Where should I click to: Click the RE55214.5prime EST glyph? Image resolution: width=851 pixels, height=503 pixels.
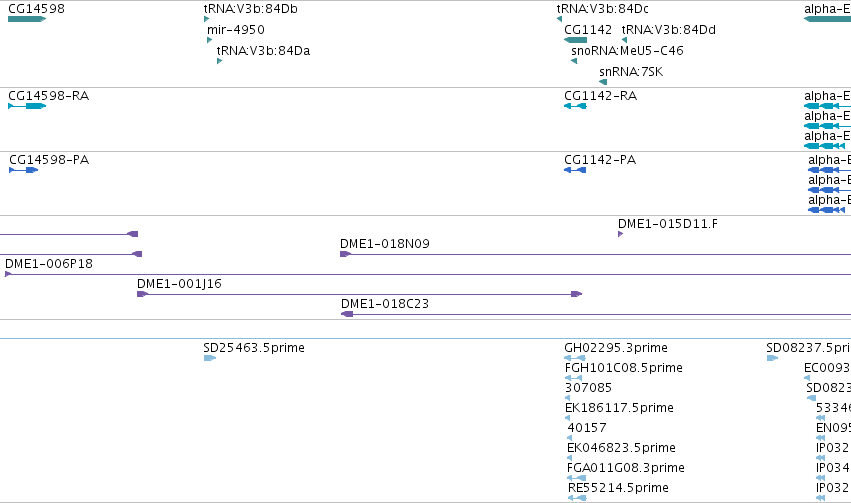tap(577, 498)
